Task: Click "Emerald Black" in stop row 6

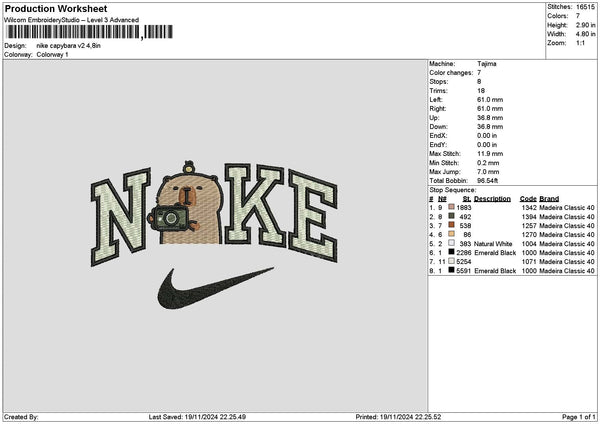Action: [x=495, y=253]
